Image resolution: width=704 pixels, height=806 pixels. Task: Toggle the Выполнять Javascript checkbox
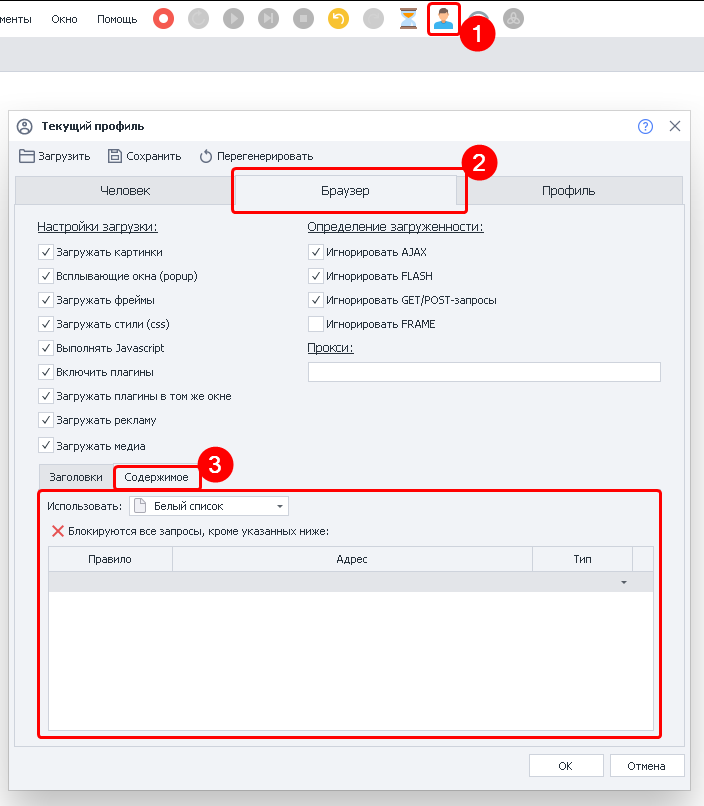(x=46, y=348)
